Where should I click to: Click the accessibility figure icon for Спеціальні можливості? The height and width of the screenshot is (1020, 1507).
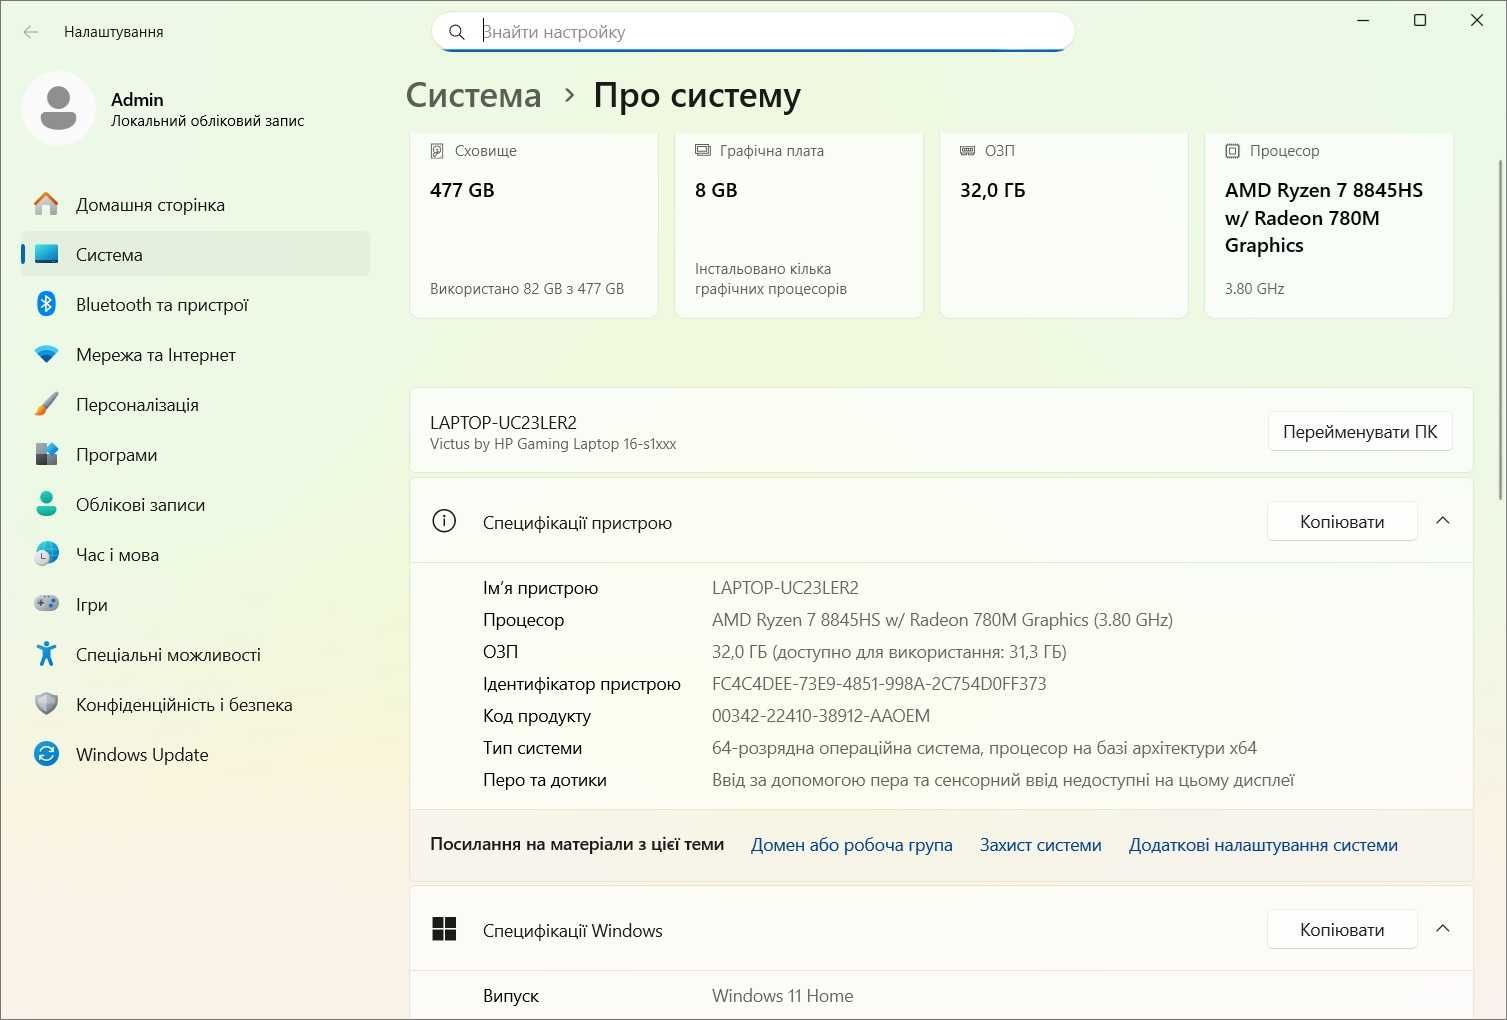46,654
